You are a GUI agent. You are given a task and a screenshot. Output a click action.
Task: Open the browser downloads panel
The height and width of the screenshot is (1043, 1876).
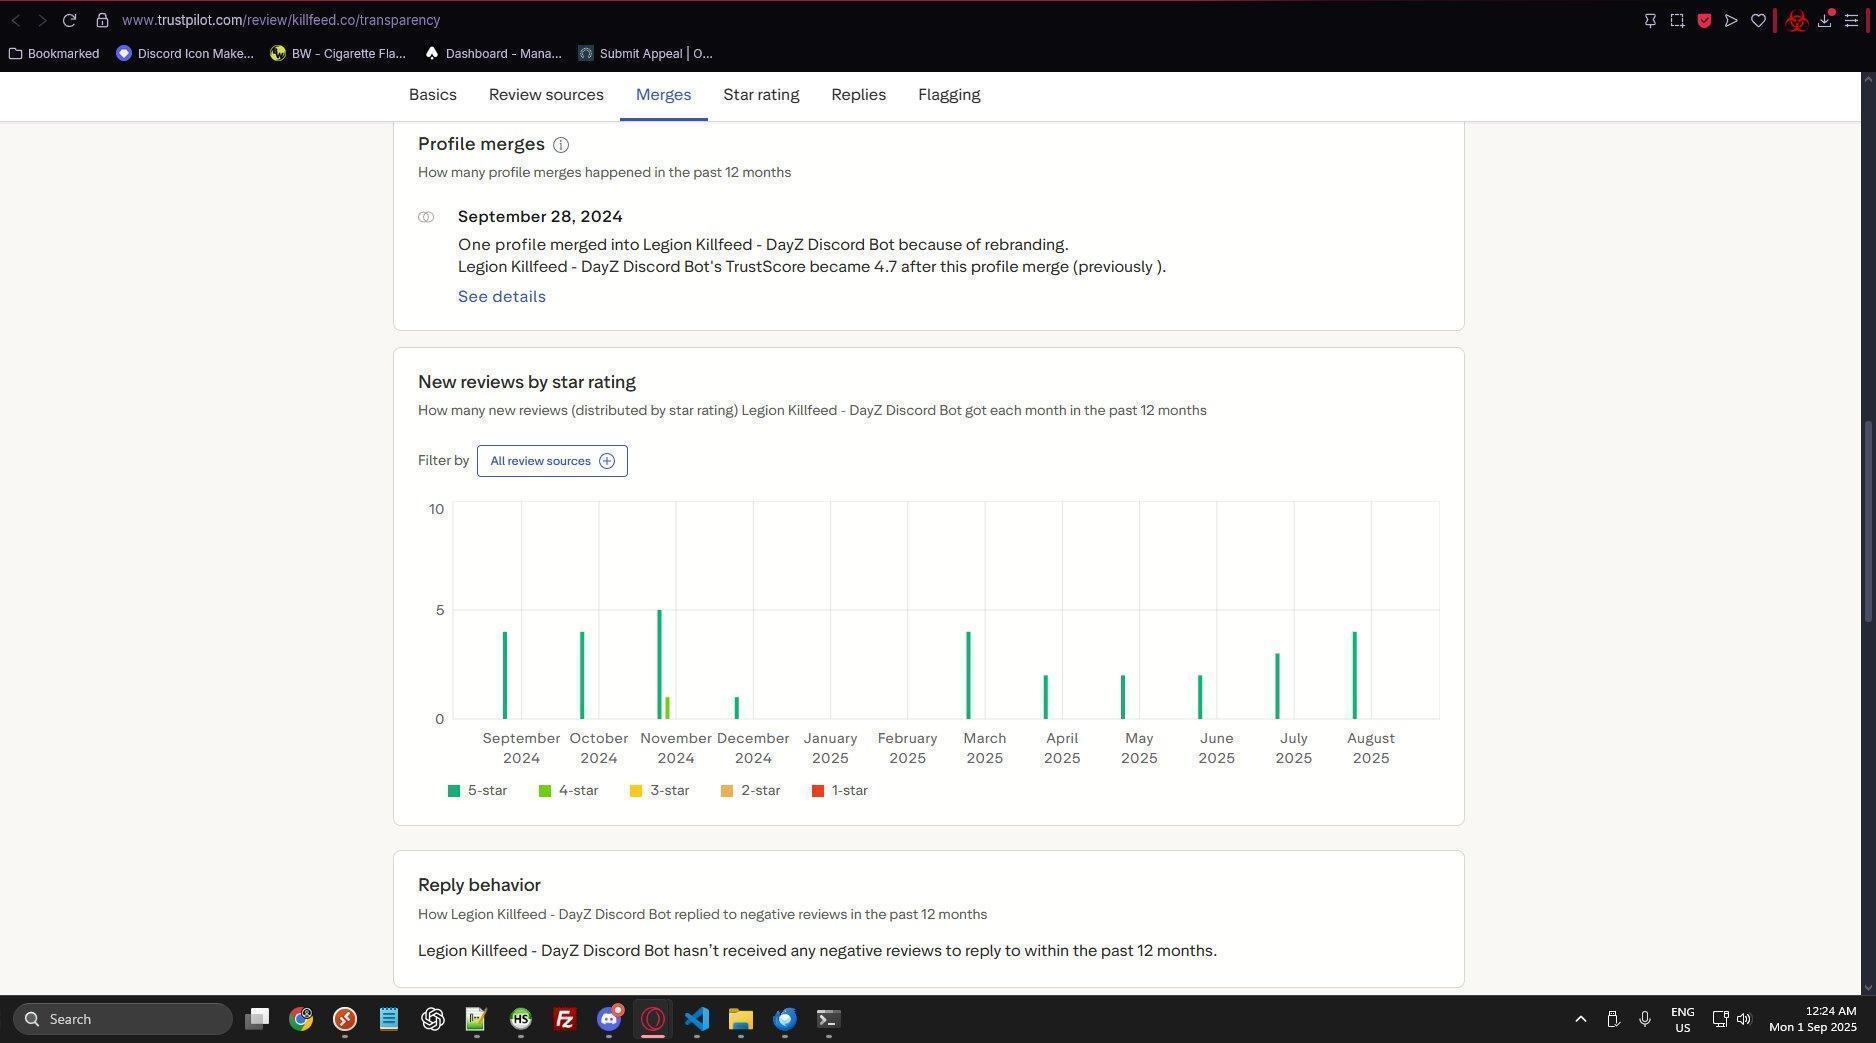pos(1825,20)
